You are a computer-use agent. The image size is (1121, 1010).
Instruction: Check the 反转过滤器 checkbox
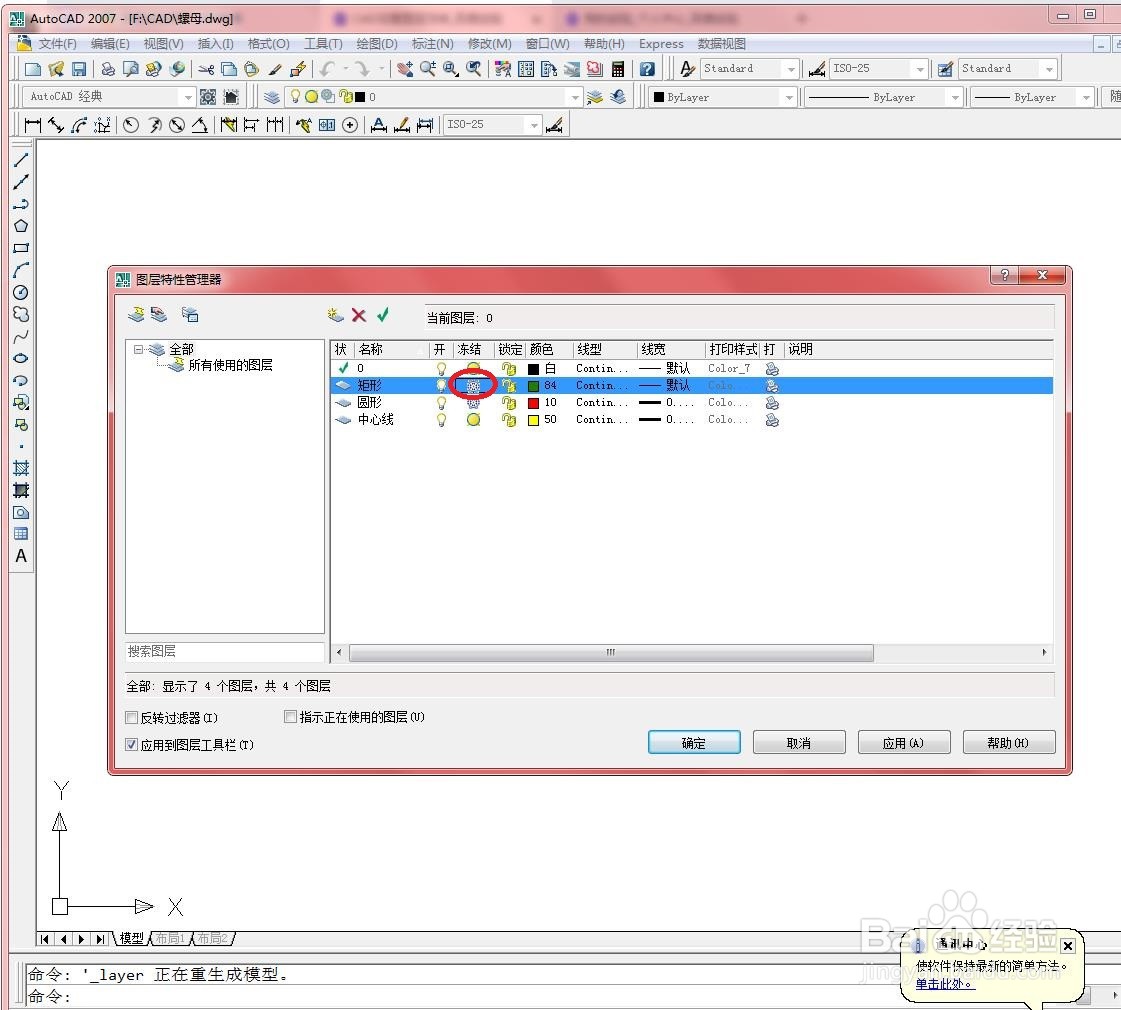[132, 717]
